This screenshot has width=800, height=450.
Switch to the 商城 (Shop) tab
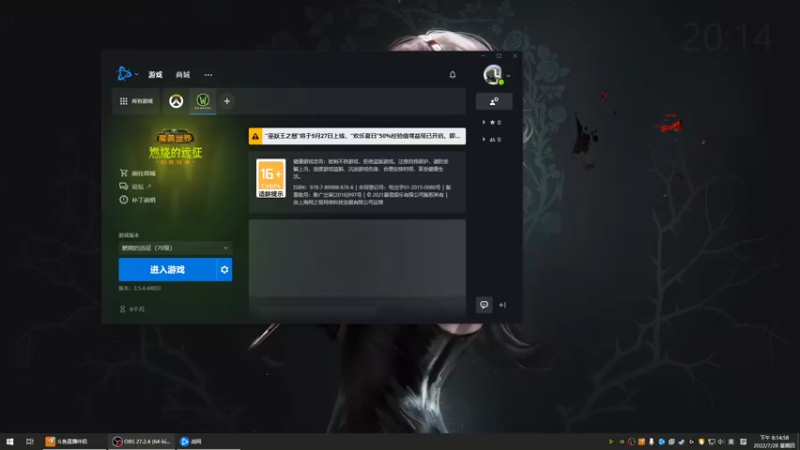pos(183,74)
